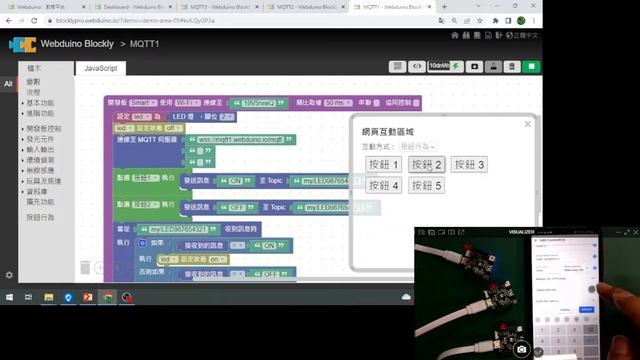This screenshot has height=360, width=640.
Task: Click the "OFF" message text in send block
Action: click(237, 207)
